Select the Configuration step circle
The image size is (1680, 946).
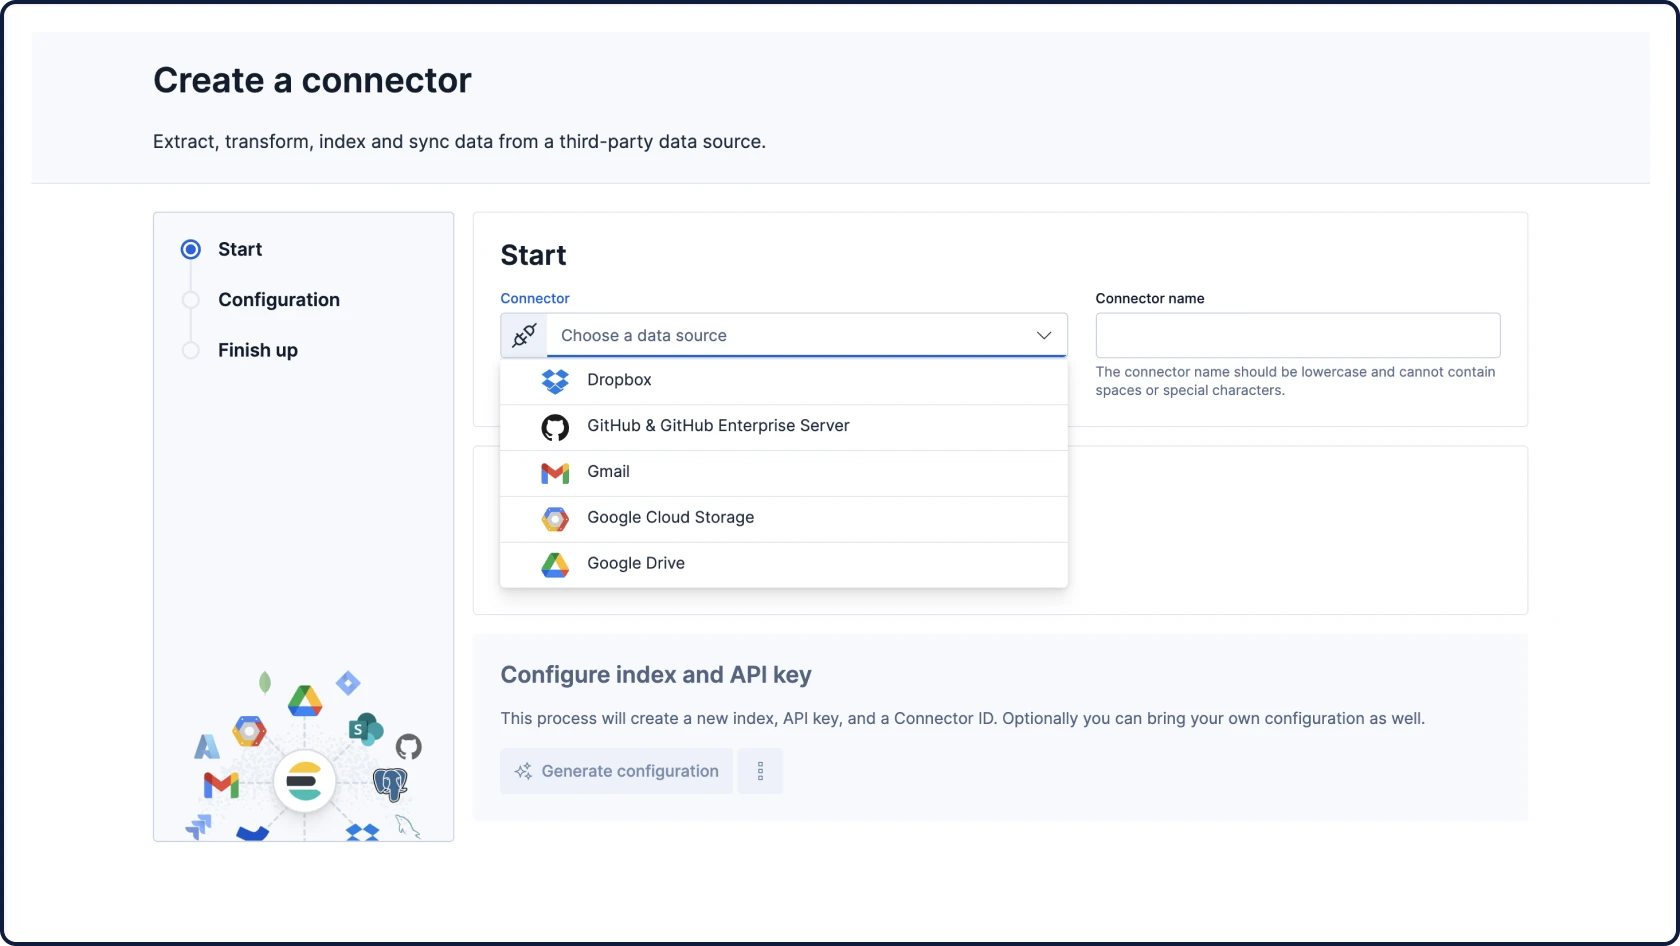190,300
